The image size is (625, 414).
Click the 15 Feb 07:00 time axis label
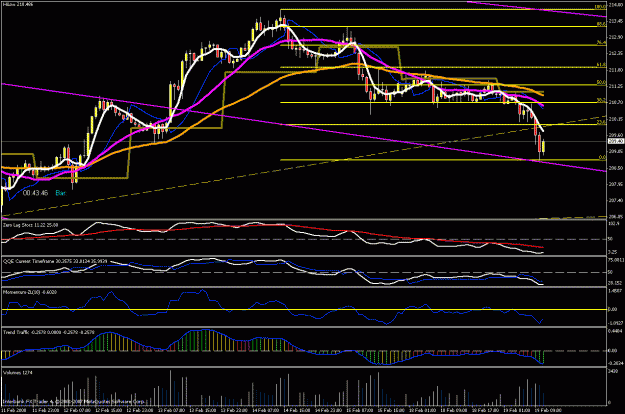[358, 410]
